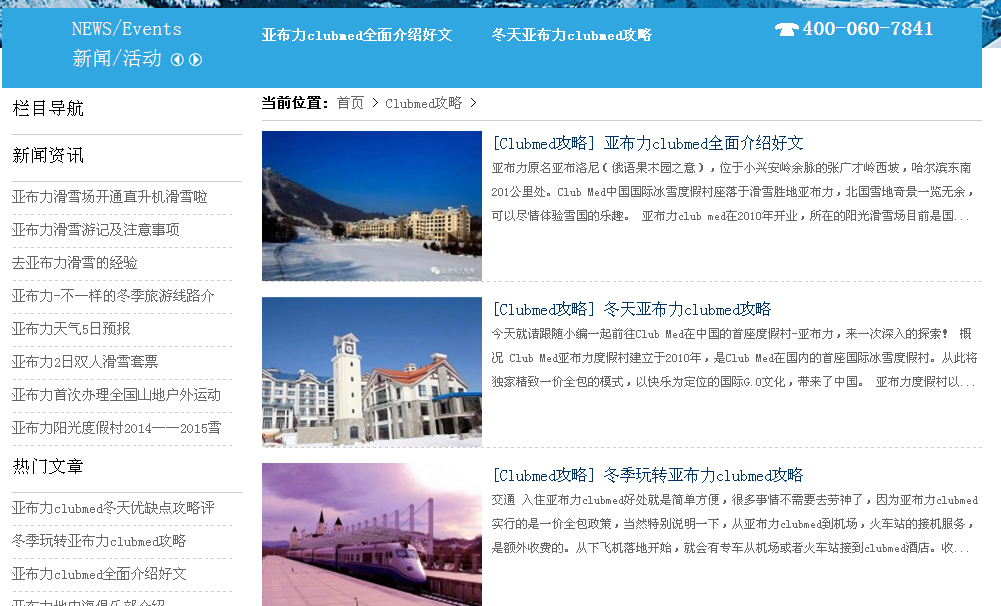Click the 400-060-7841 phone number
This screenshot has width=1001, height=606.
click(x=868, y=29)
